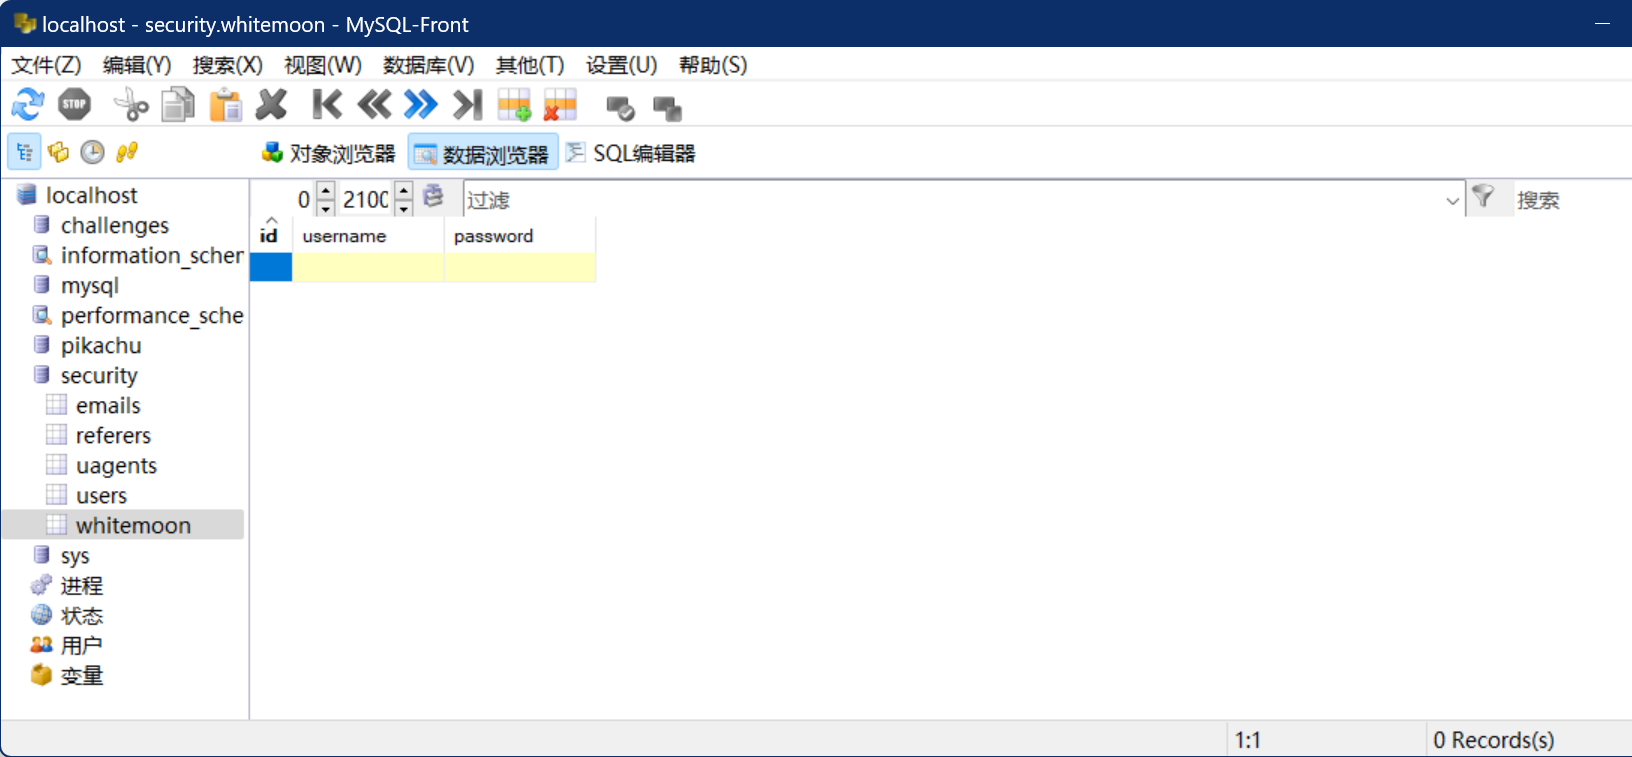Click the offset field showing 0
This screenshot has height=757, width=1632.
pyautogui.click(x=286, y=199)
